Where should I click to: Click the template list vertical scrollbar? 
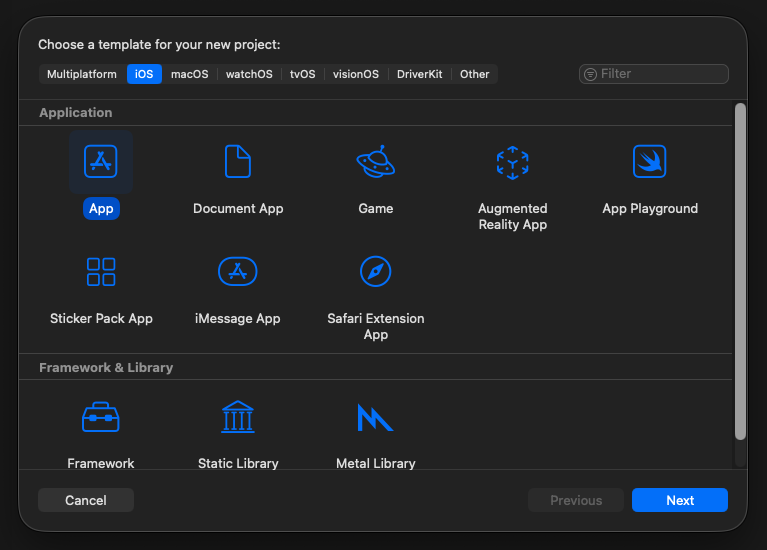click(740, 270)
